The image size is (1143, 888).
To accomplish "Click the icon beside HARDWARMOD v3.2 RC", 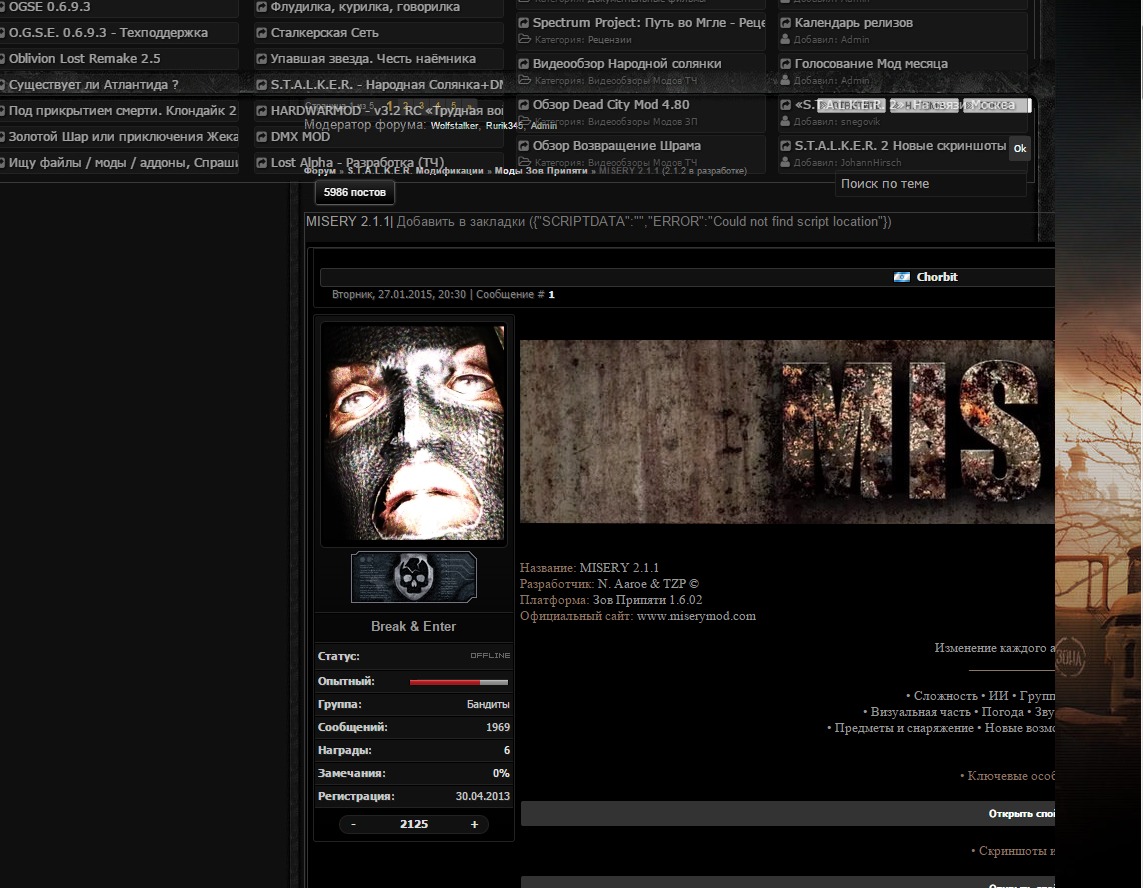I will (261, 111).
